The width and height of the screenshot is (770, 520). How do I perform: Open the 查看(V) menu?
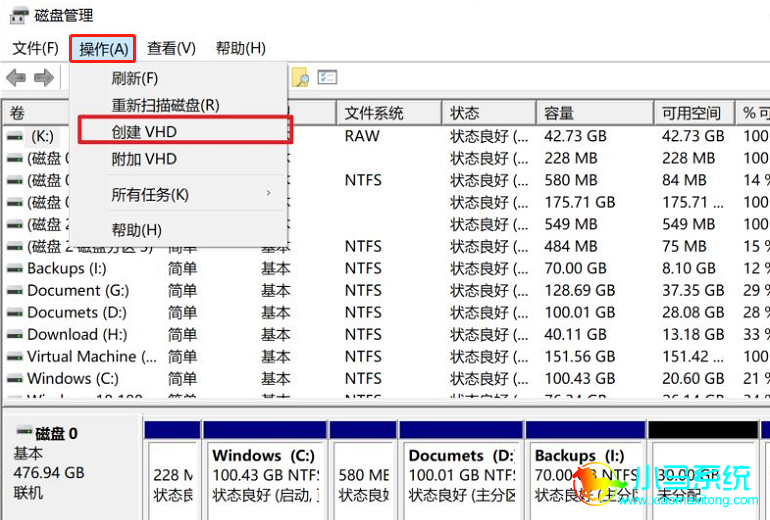(171, 48)
